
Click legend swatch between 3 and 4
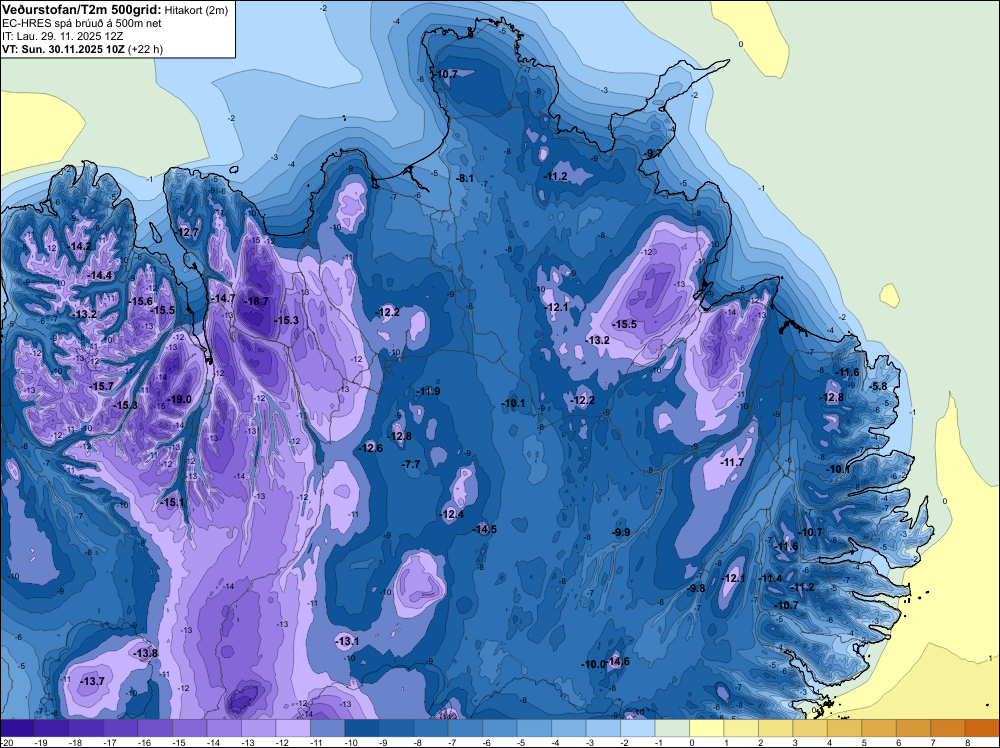(810, 728)
